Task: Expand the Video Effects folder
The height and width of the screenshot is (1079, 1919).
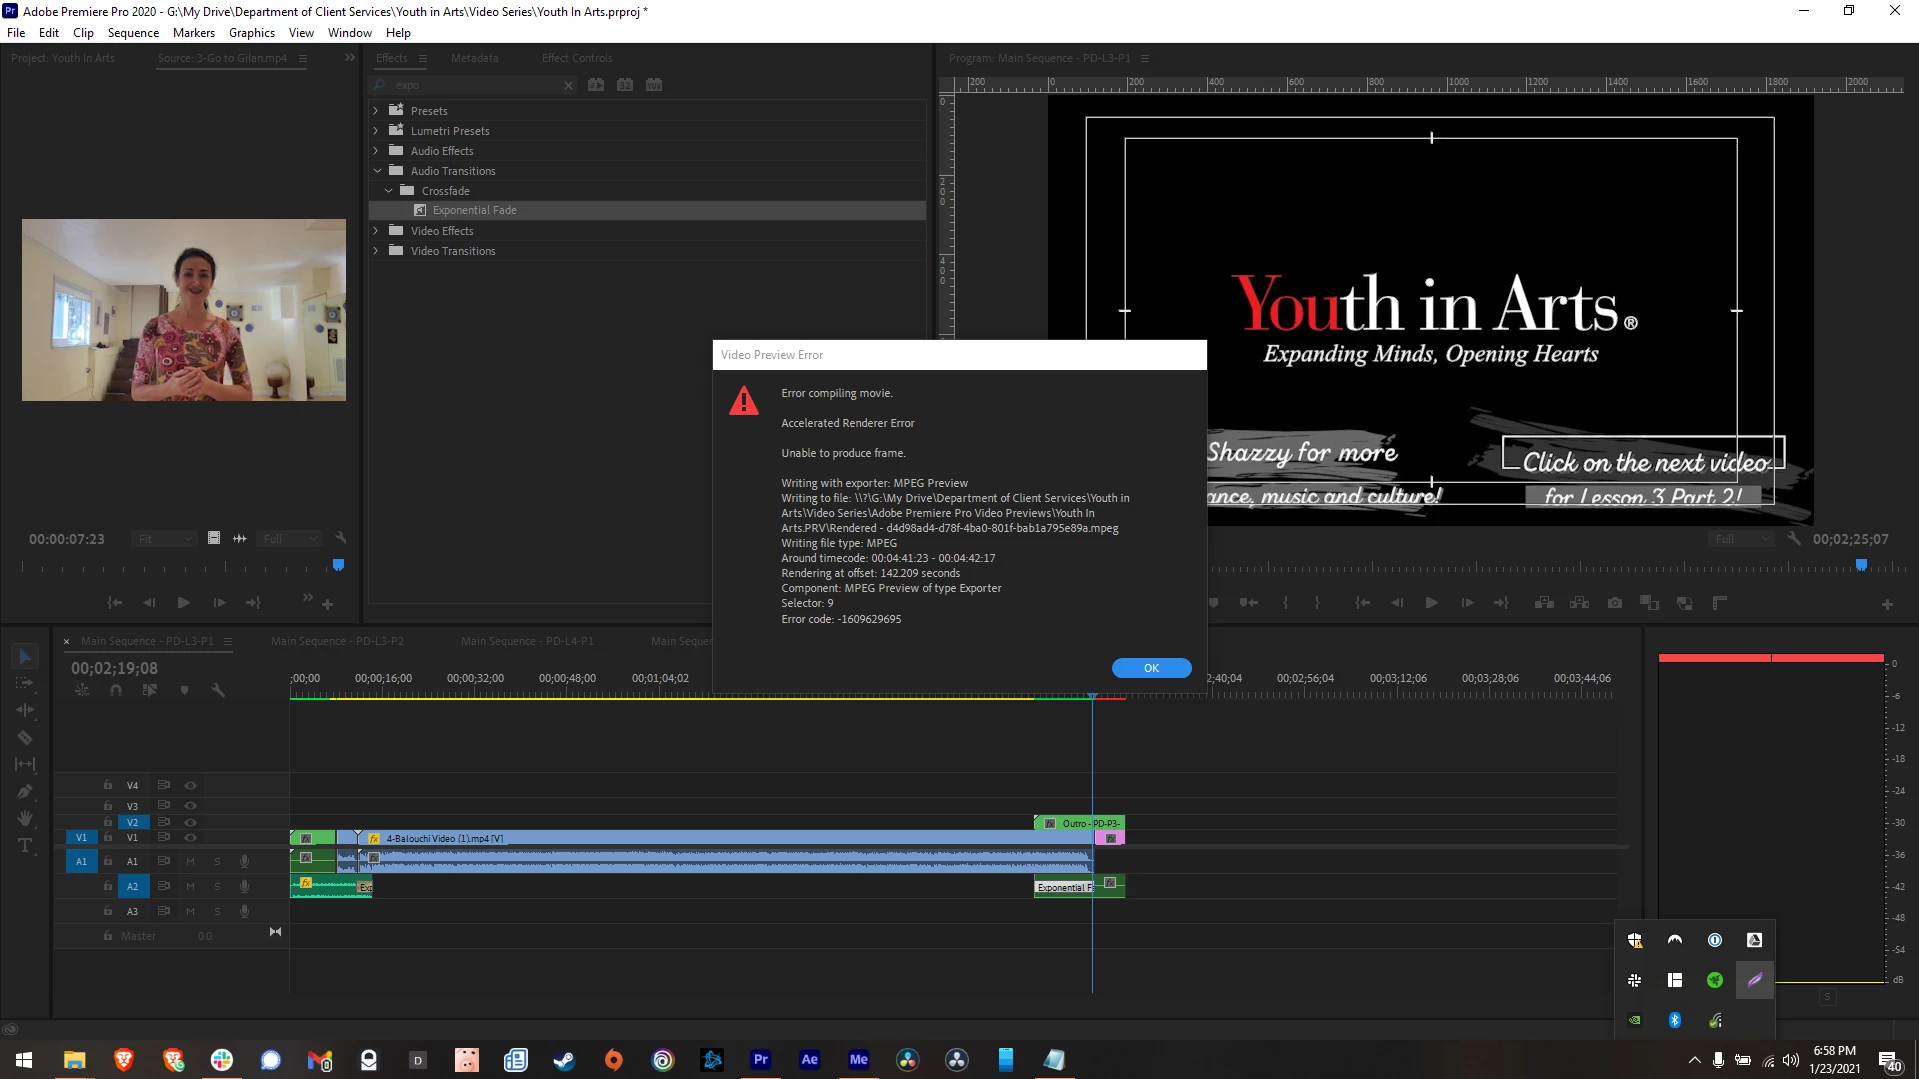Action: tap(376, 231)
